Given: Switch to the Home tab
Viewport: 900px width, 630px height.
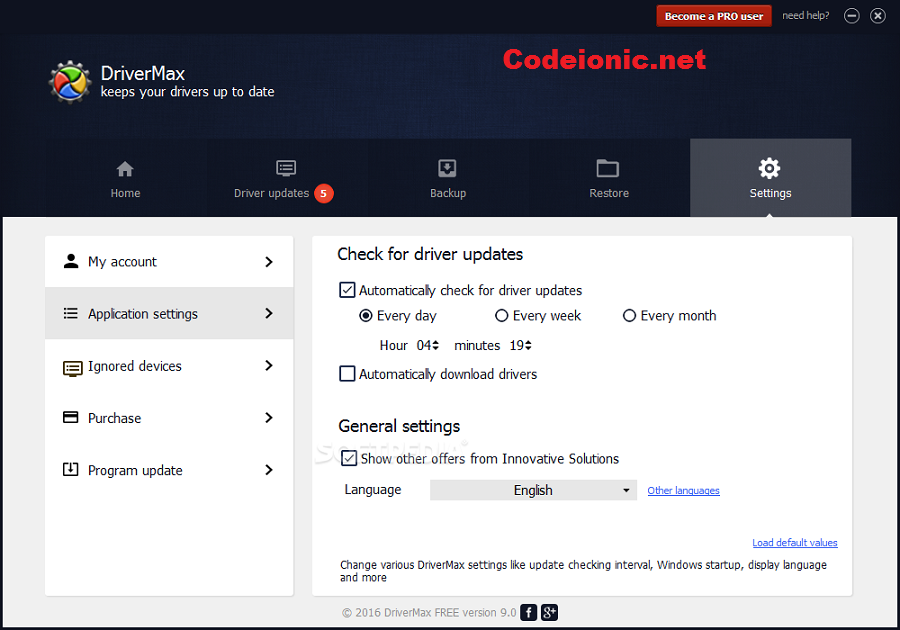Looking at the screenshot, I should pos(125,178).
